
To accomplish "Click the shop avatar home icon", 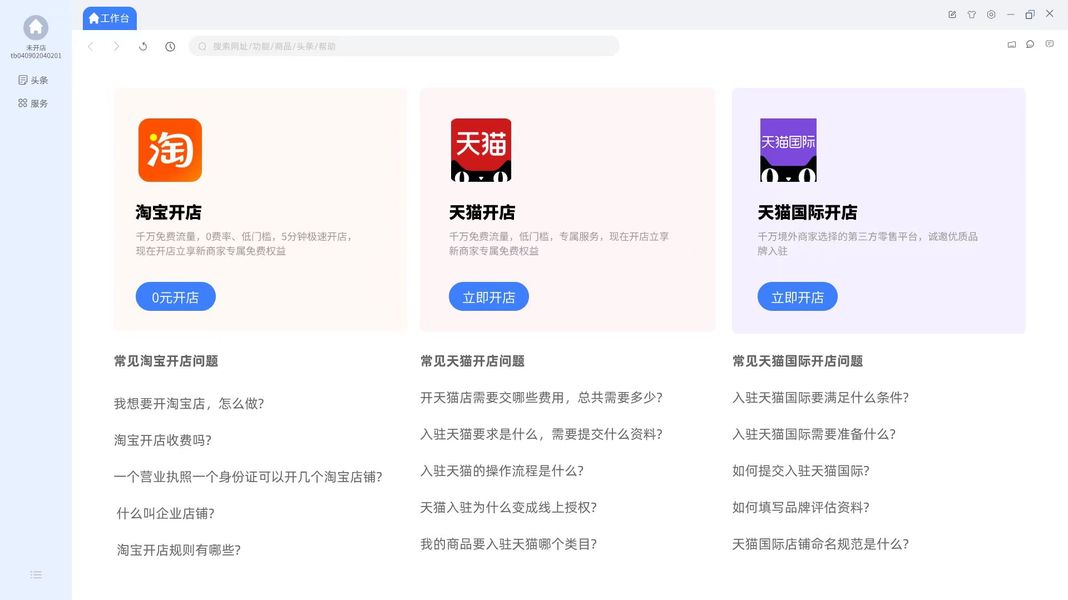I will point(35,27).
